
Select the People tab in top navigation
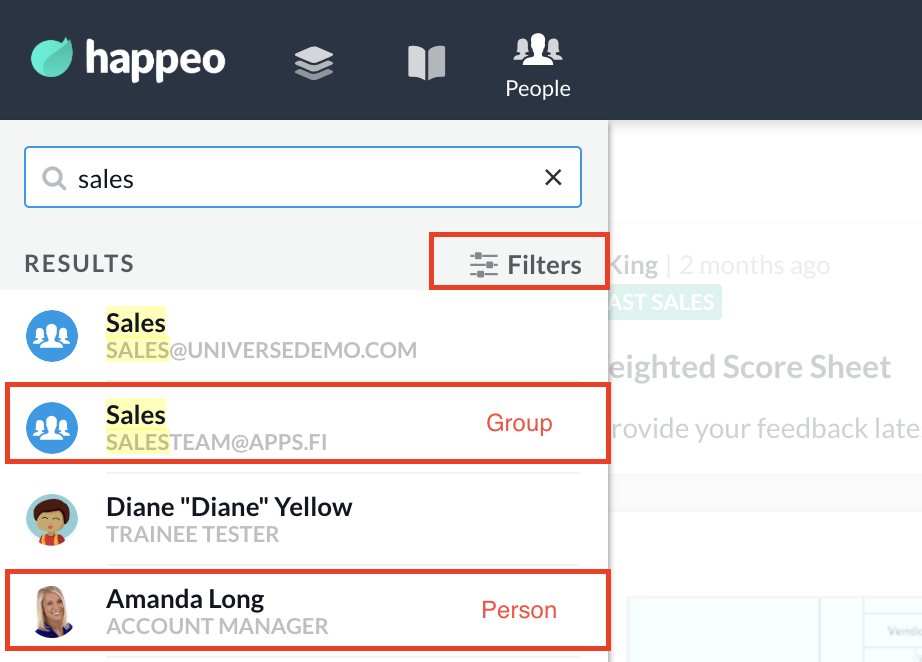(537, 66)
